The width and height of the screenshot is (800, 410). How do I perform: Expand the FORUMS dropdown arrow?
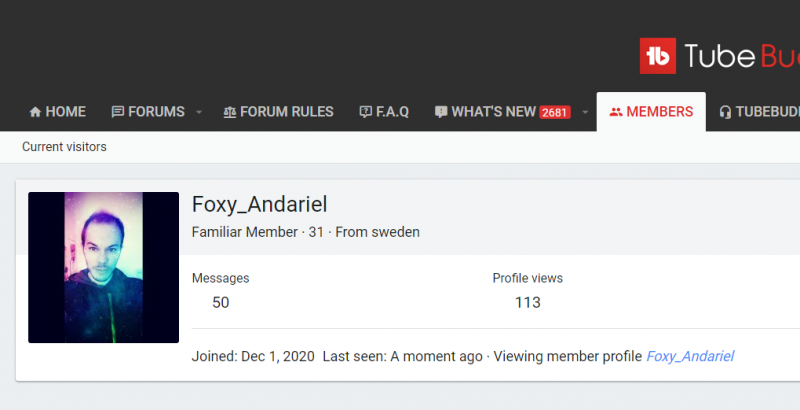[199, 112]
